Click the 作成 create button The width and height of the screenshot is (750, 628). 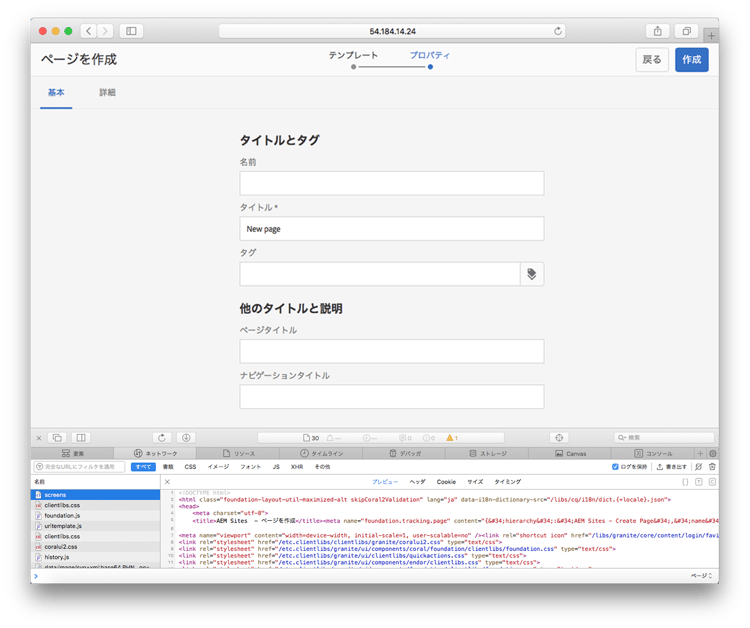point(692,60)
